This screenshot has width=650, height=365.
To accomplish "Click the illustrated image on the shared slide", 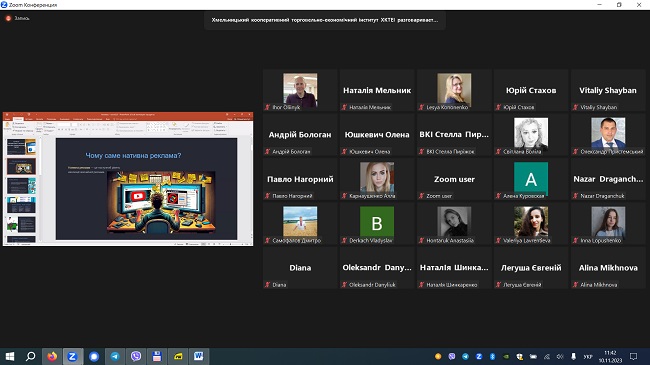I will [x=161, y=202].
